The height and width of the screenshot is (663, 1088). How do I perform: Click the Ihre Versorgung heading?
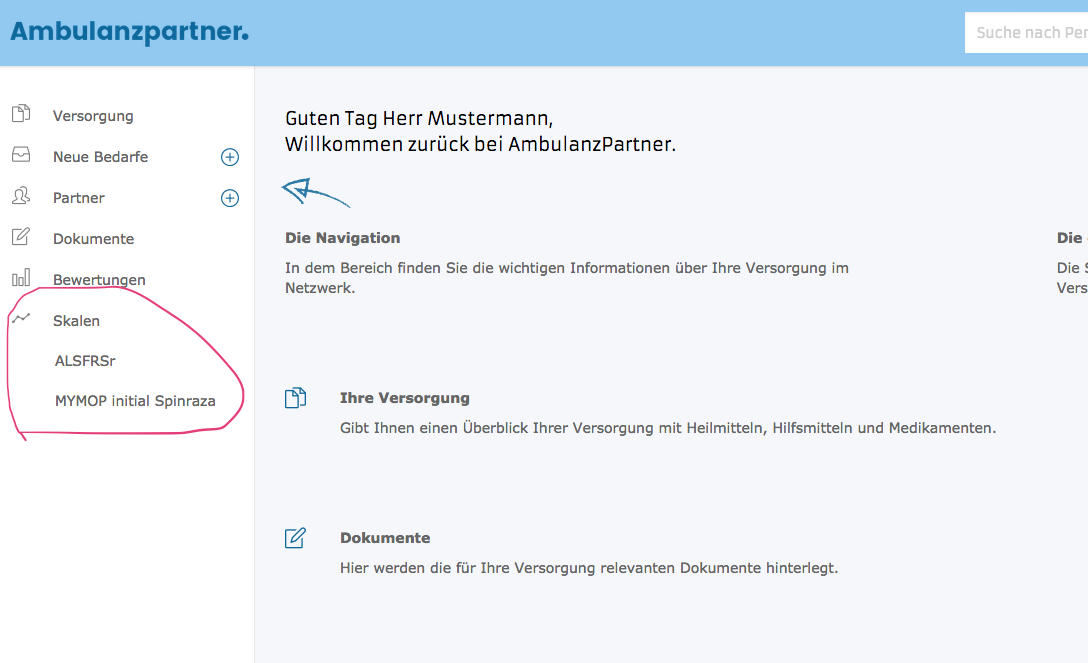[x=405, y=398]
